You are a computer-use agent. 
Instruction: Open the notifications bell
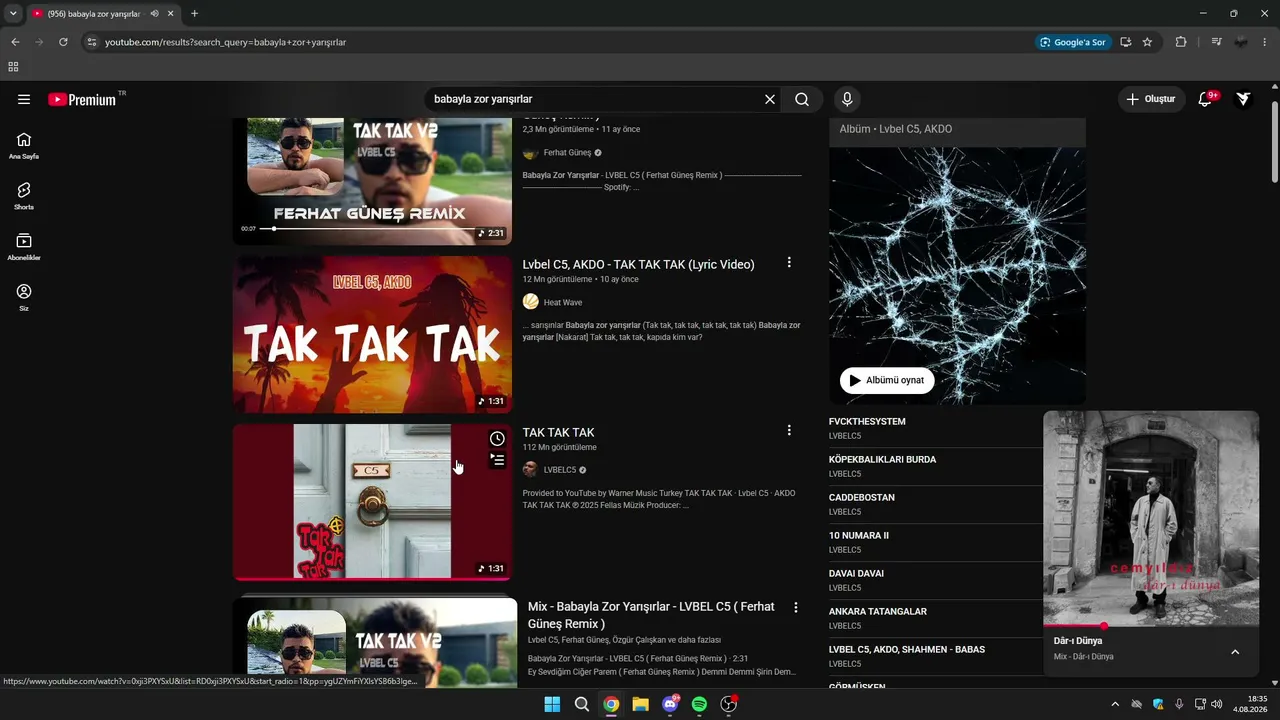click(1205, 99)
